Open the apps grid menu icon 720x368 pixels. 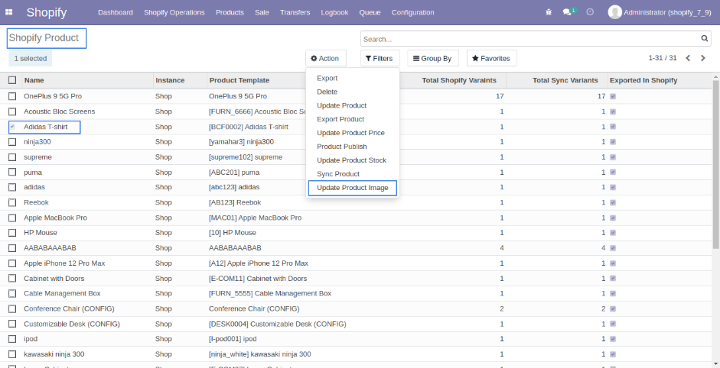point(9,12)
